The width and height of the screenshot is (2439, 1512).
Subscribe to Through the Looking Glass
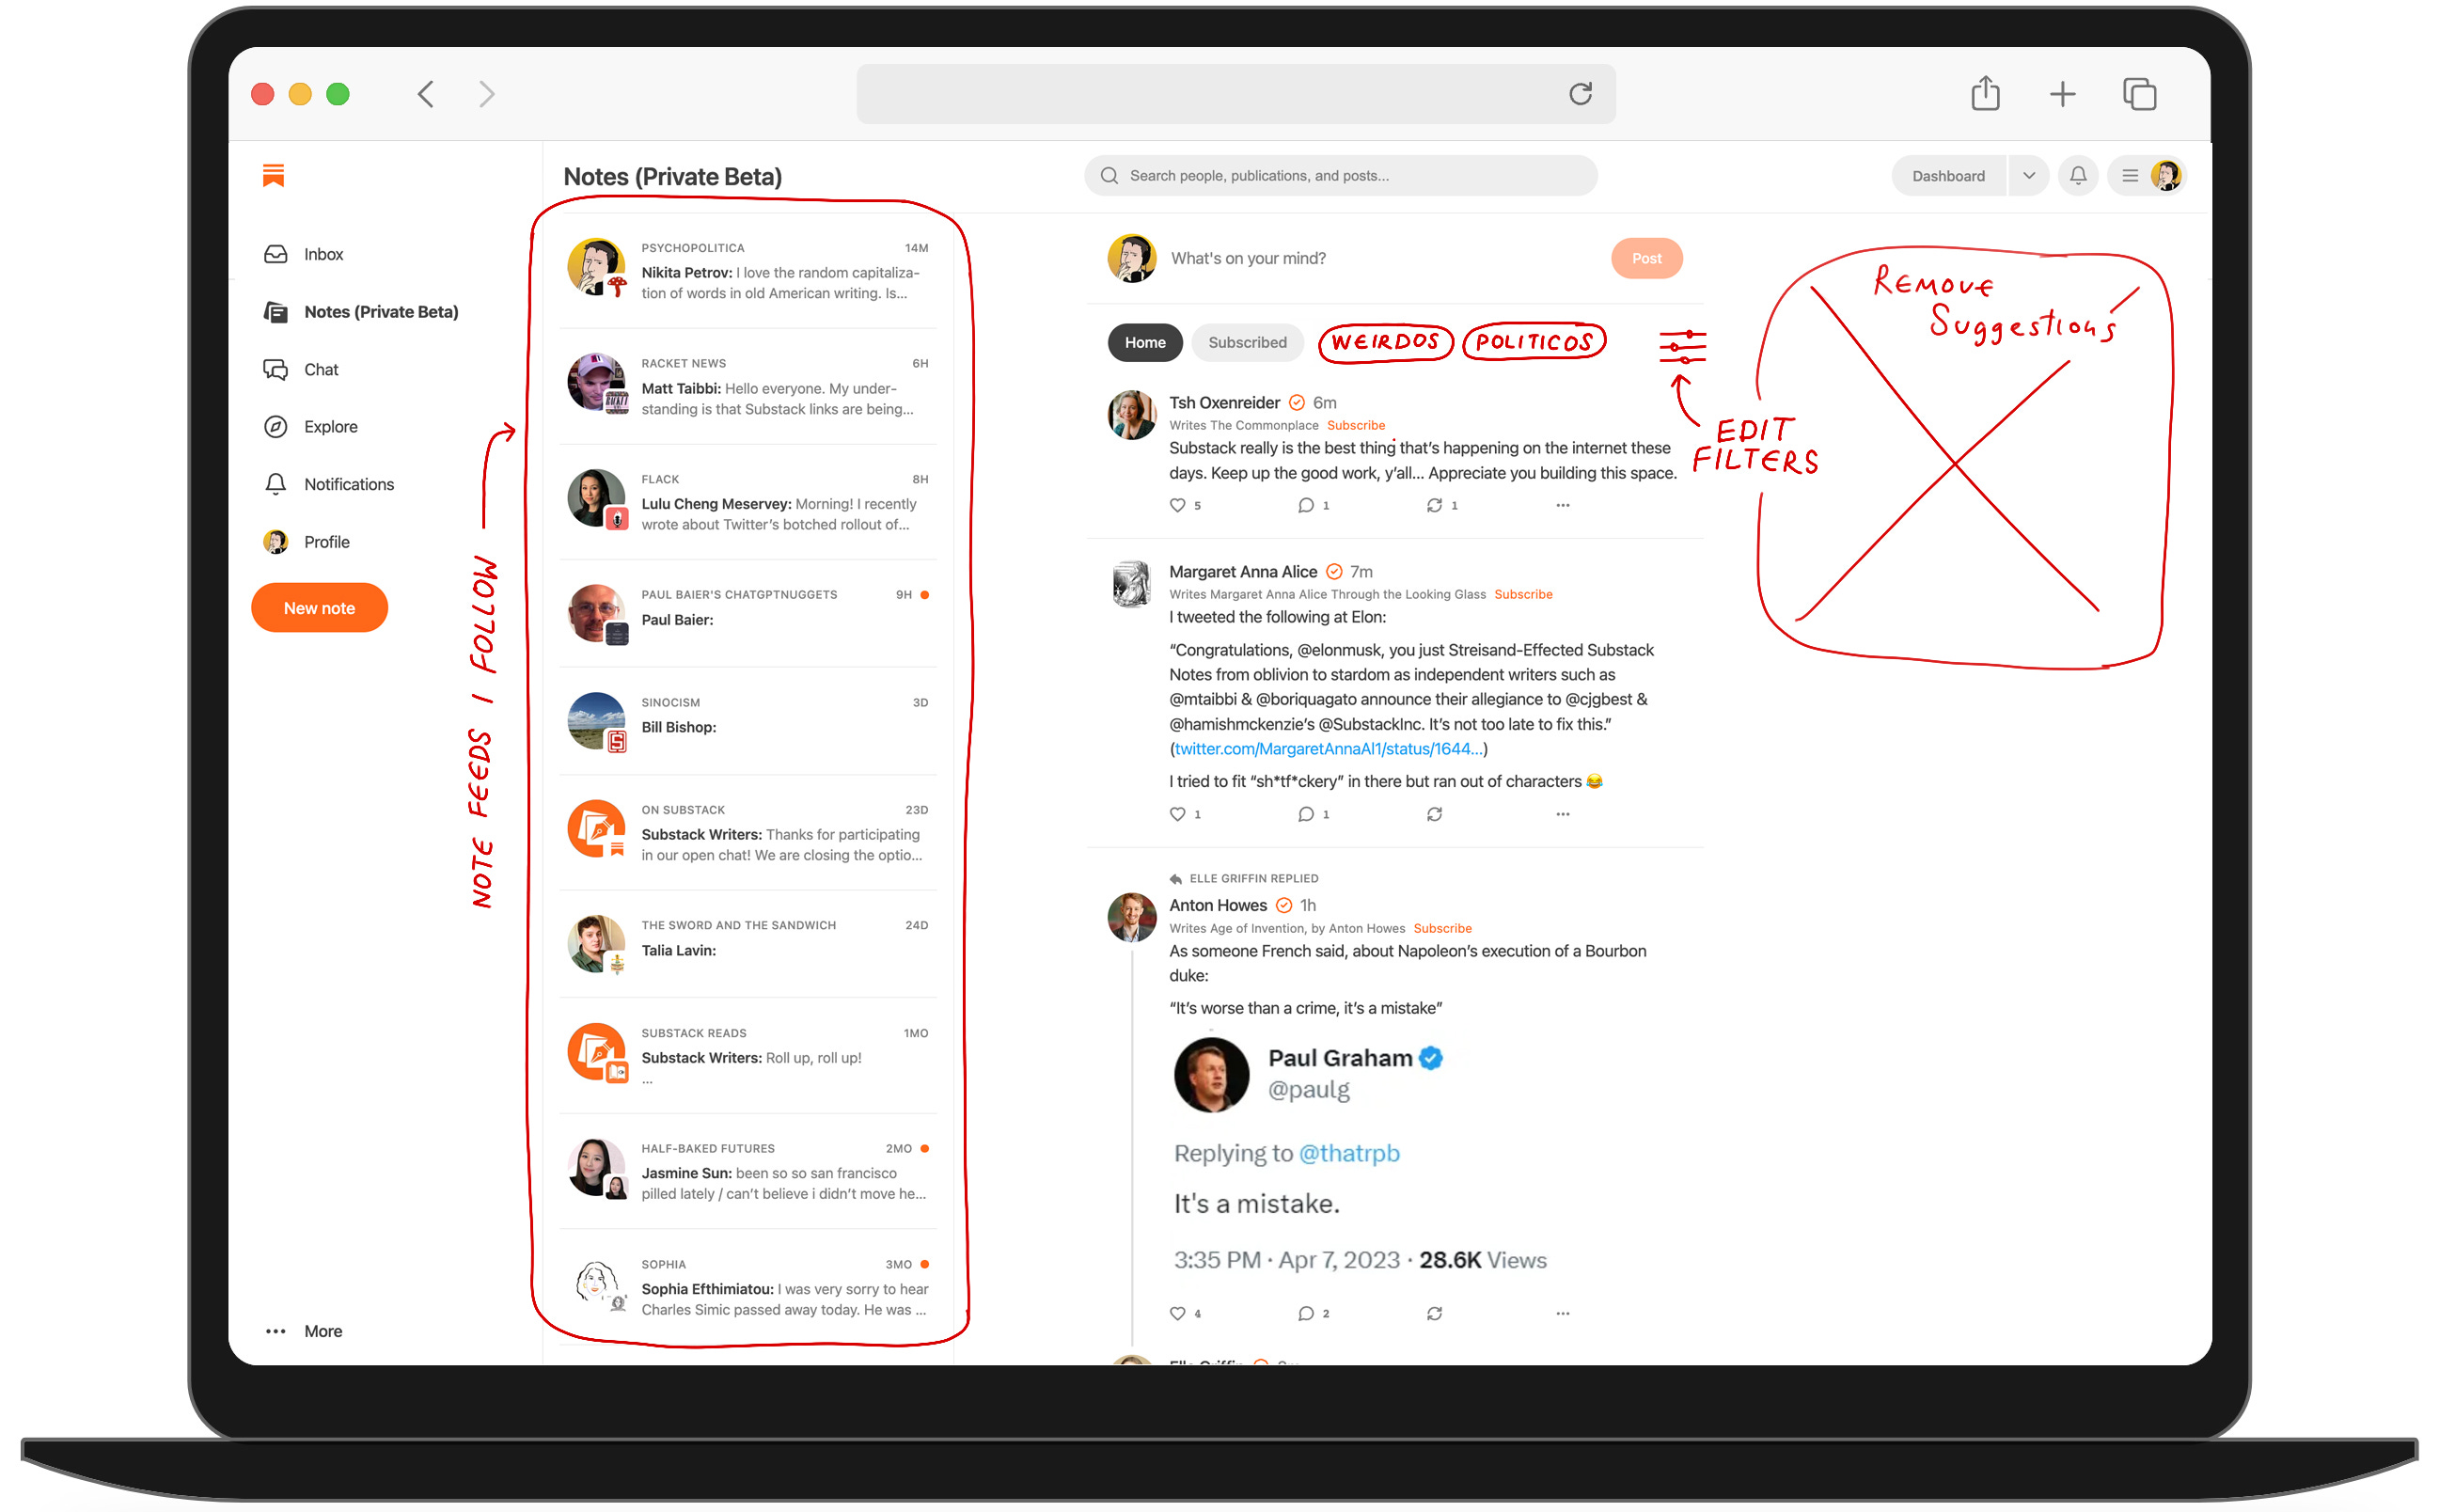pyautogui.click(x=1522, y=595)
